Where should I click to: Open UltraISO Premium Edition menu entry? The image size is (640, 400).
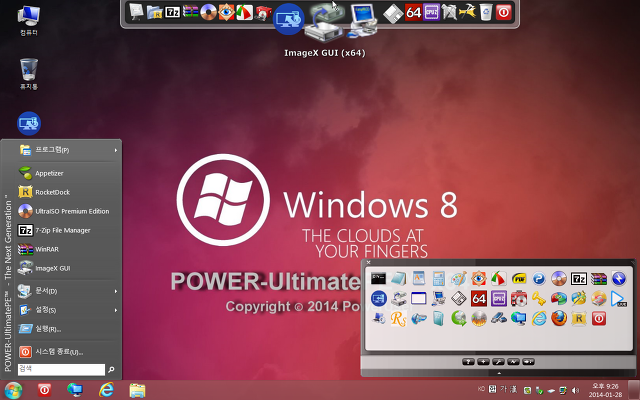(x=68, y=211)
